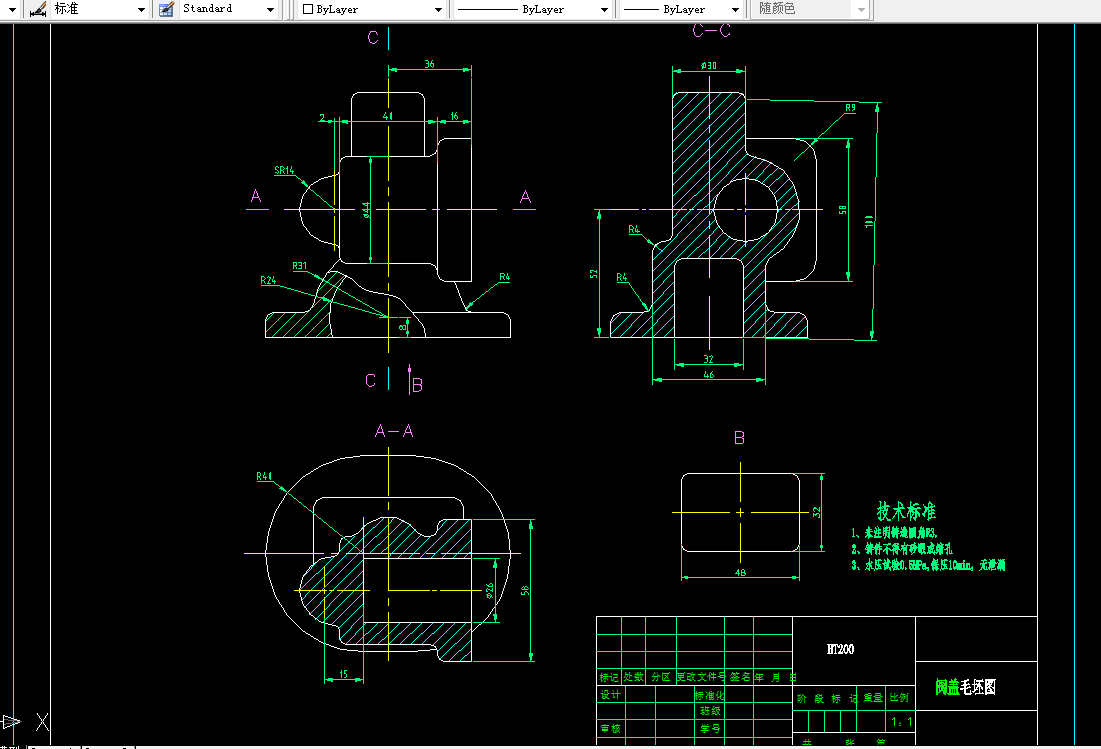
Task: Select the 15 dimension below A-A view
Action: tap(343, 674)
